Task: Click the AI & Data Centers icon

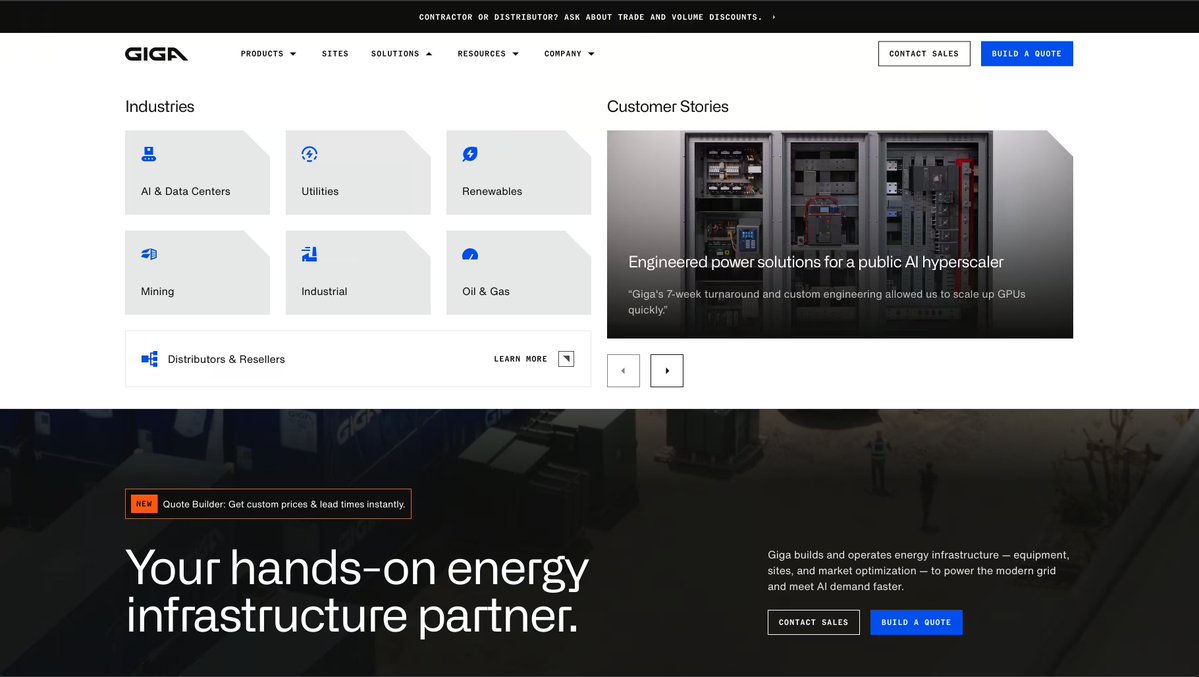Action: click(148, 155)
